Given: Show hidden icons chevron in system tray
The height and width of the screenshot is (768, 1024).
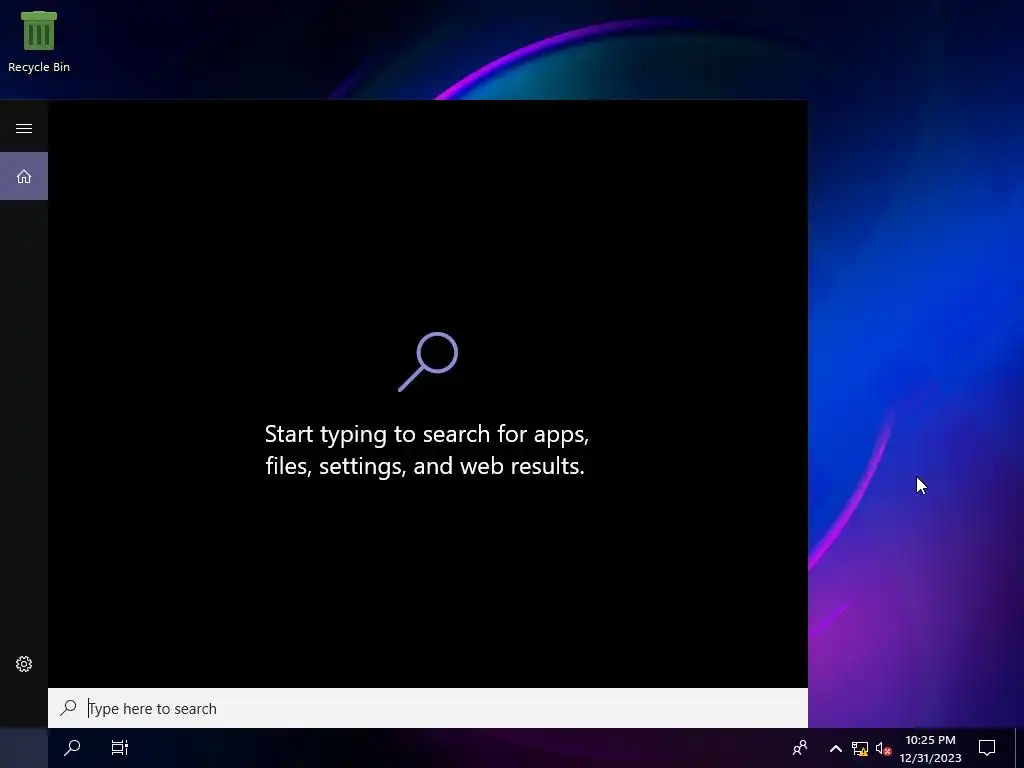Looking at the screenshot, I should (x=835, y=748).
